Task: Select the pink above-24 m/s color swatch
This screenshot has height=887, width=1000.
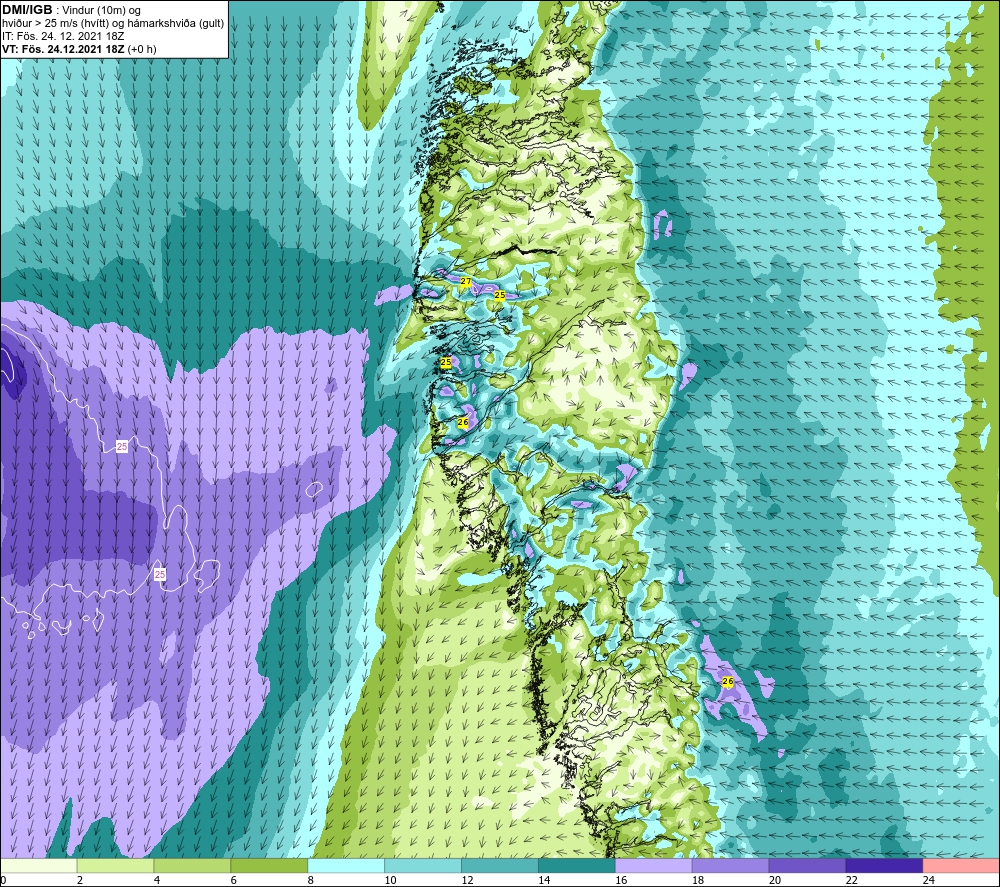Action: [x=961, y=865]
